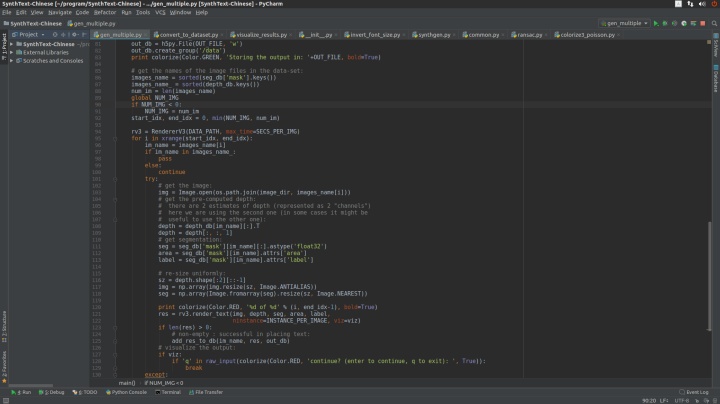The image size is (720, 404).
Task: Click the scroll-from-source target icon in Project panel
Action: 55,34
